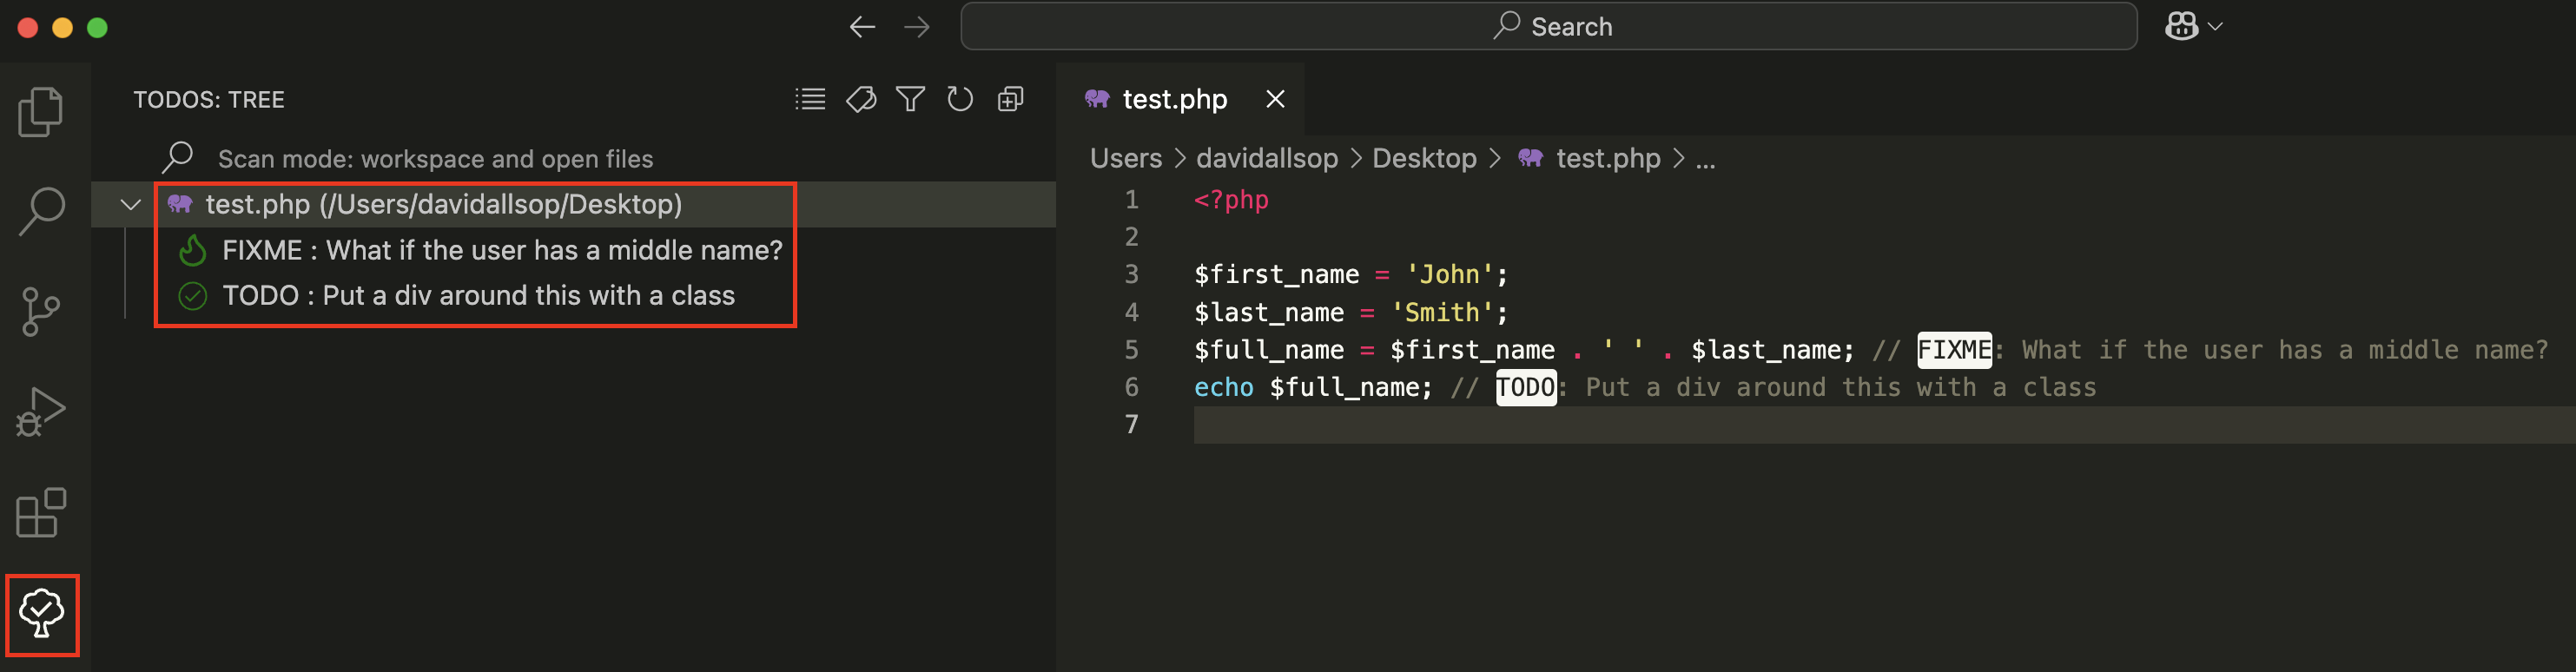Click the Refresh icon in TODOS panel
The height and width of the screenshot is (672, 2576).
click(960, 99)
